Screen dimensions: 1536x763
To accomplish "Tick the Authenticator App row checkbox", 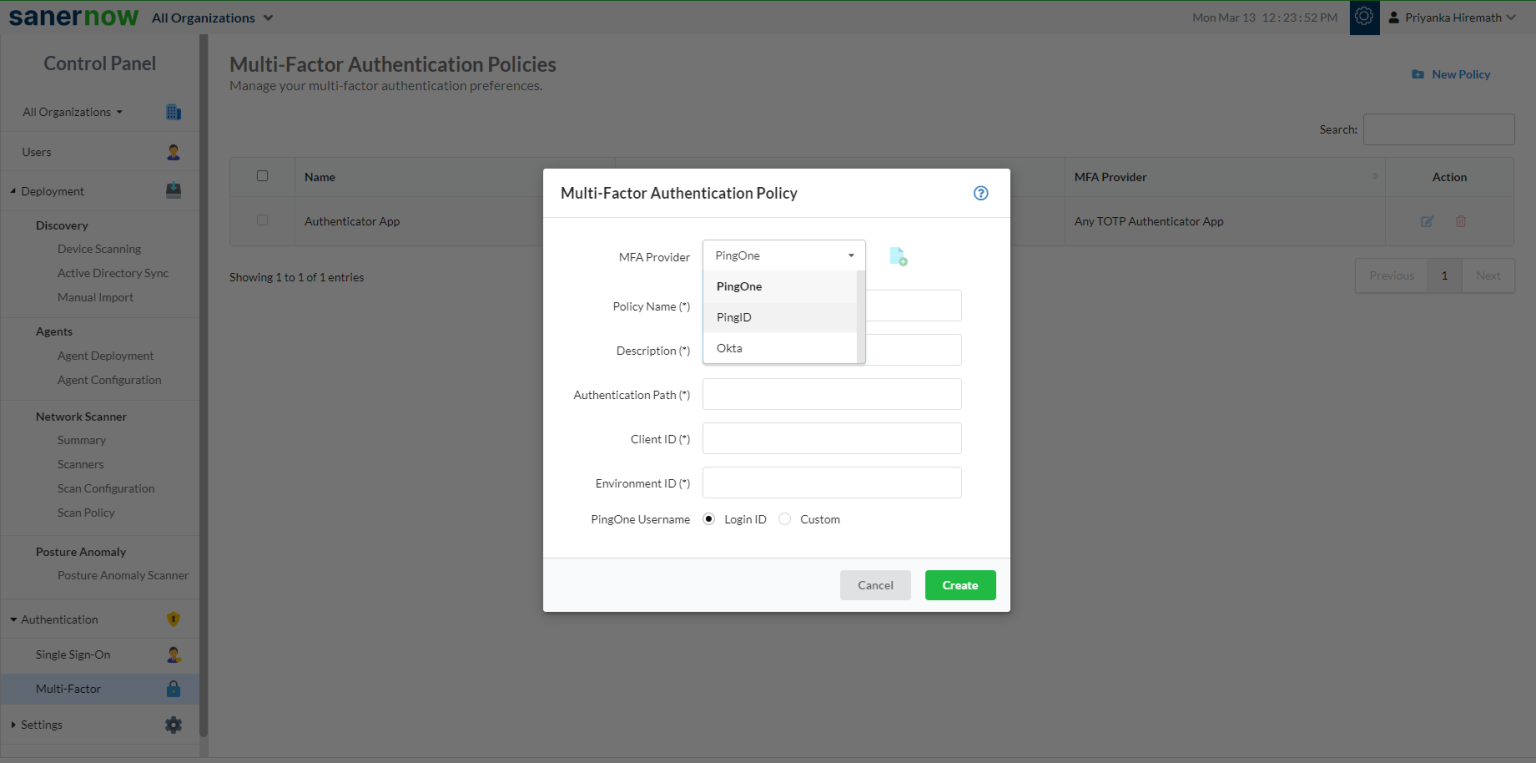I will coord(262,220).
